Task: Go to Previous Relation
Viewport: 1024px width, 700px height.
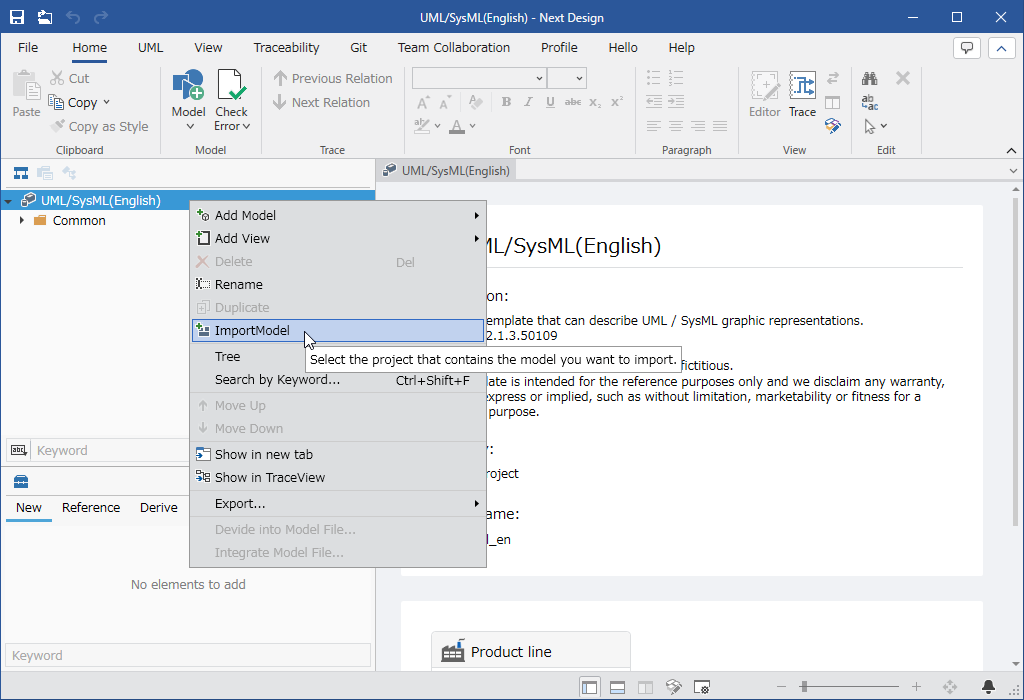Action: [x=333, y=78]
